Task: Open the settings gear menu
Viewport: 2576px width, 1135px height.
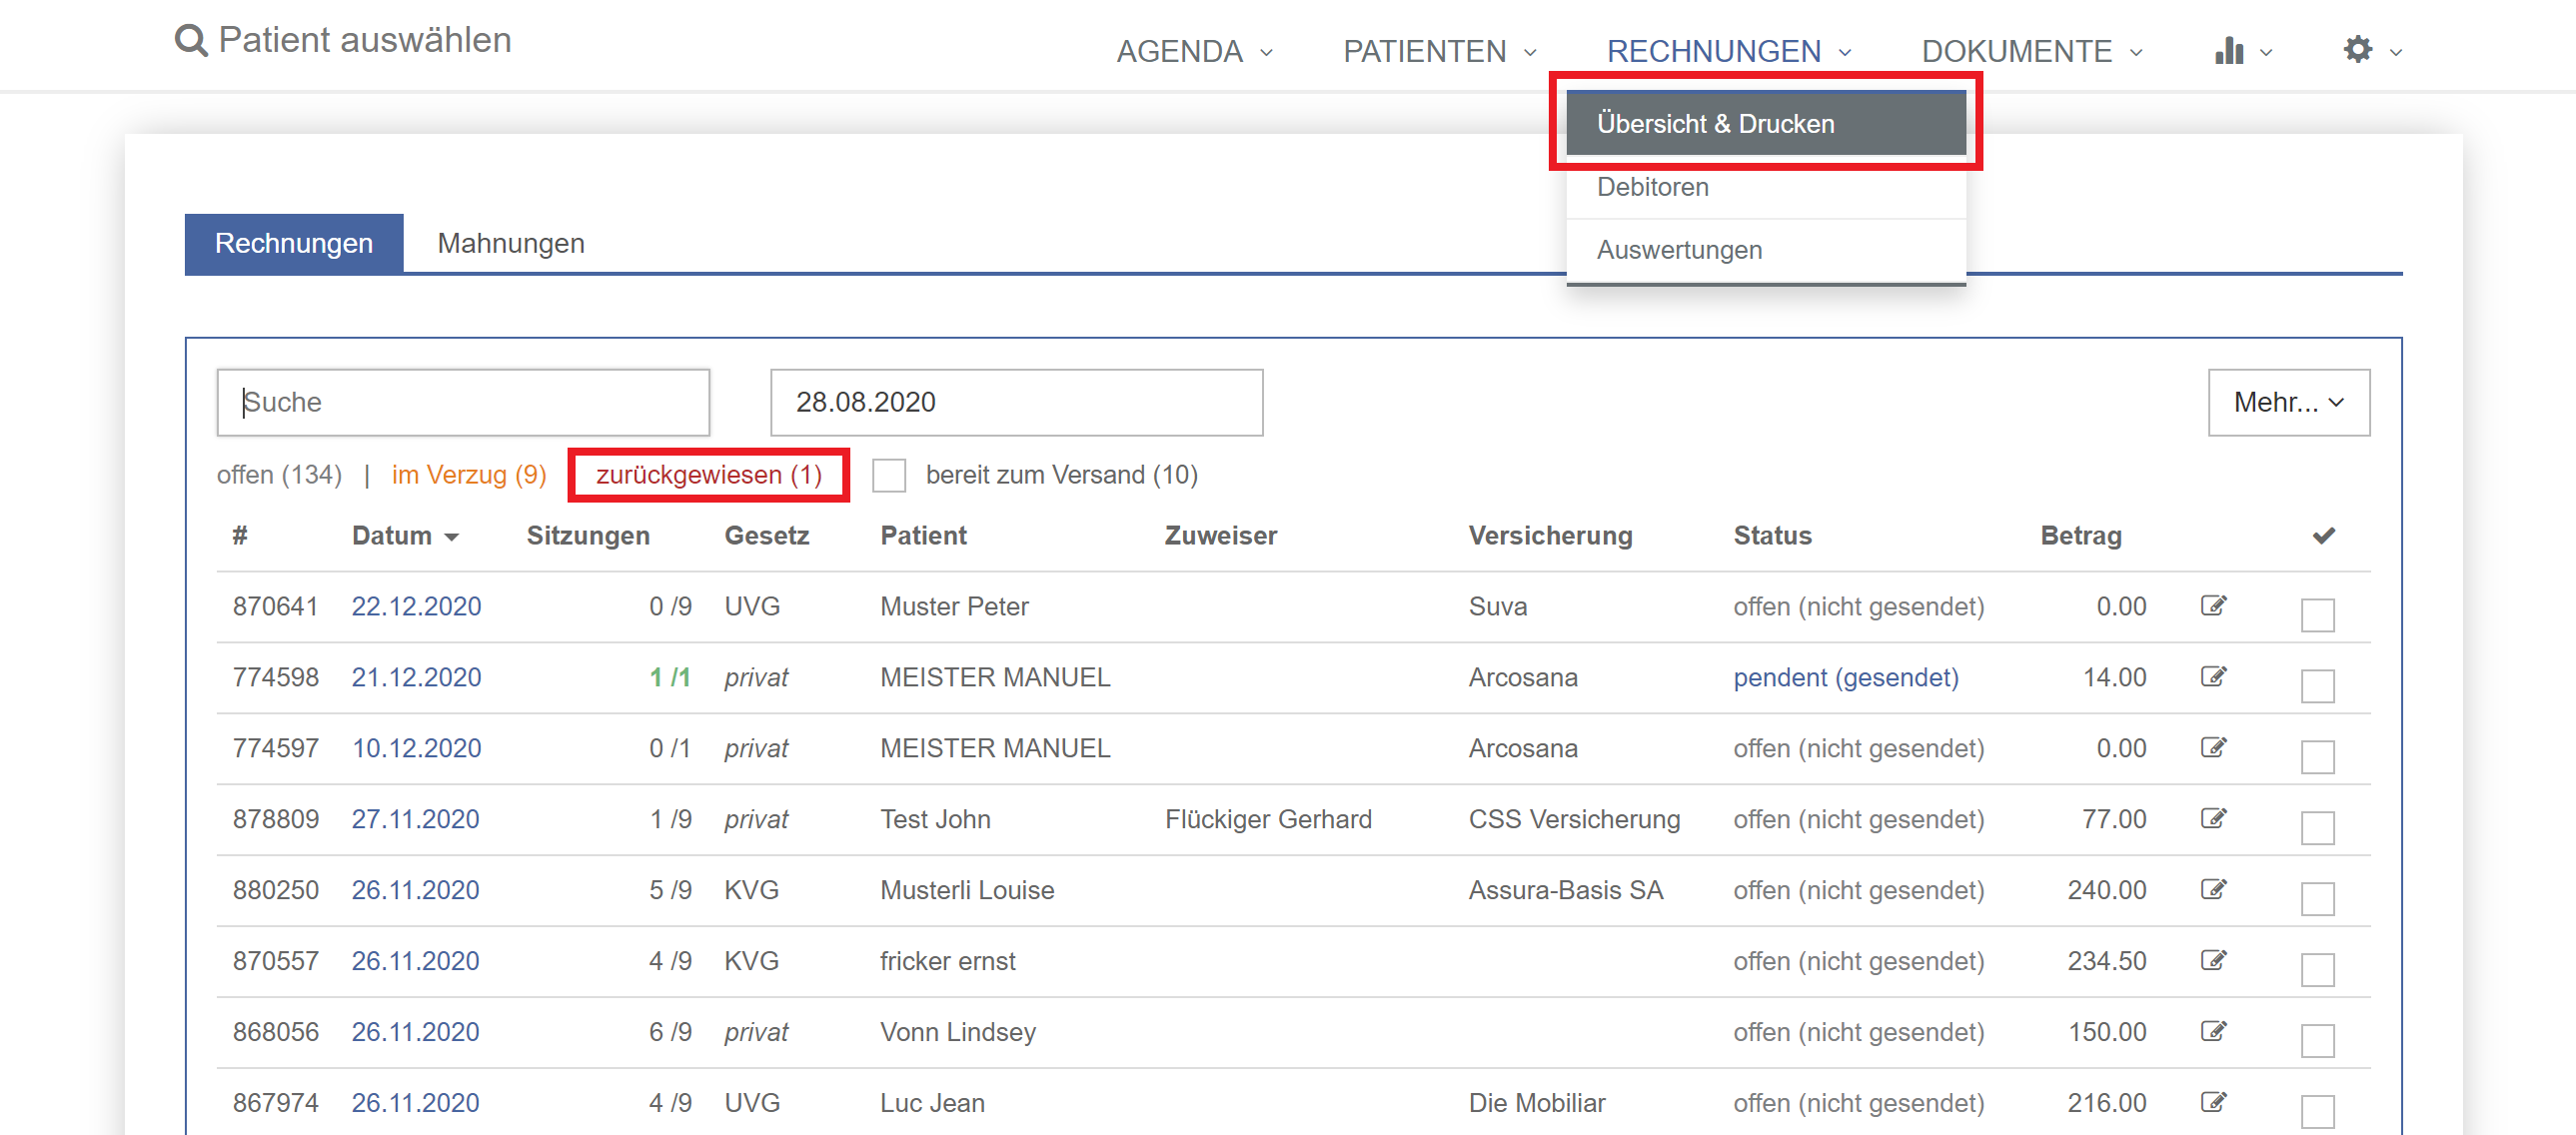Action: (2372, 50)
